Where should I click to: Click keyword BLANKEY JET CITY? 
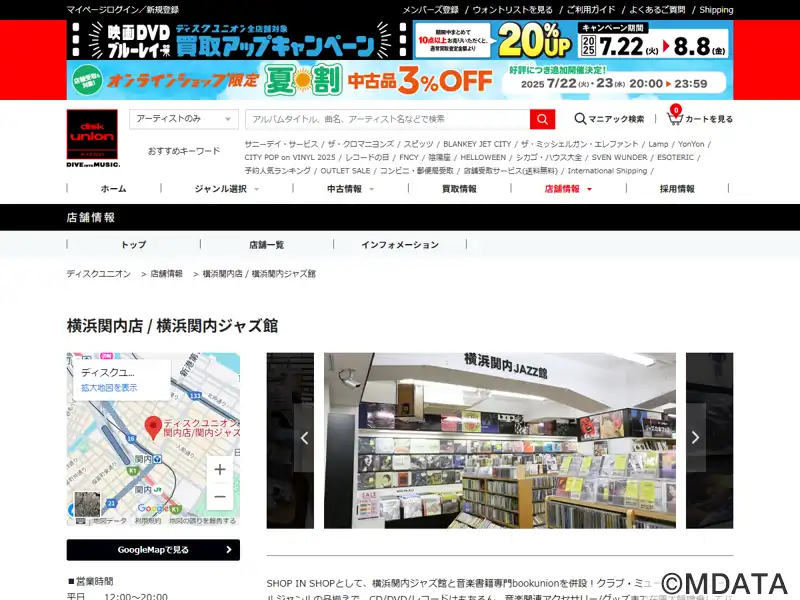477,144
